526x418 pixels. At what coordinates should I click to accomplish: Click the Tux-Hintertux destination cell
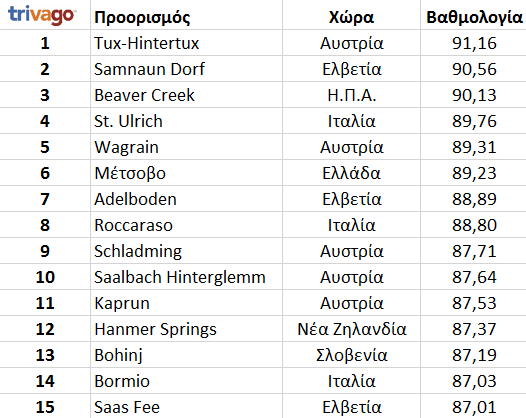click(x=186, y=43)
